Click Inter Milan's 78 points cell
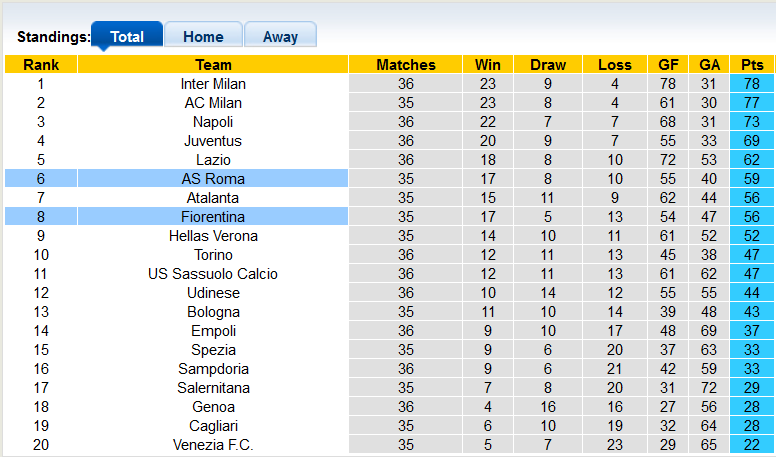776x457 pixels. 752,84
